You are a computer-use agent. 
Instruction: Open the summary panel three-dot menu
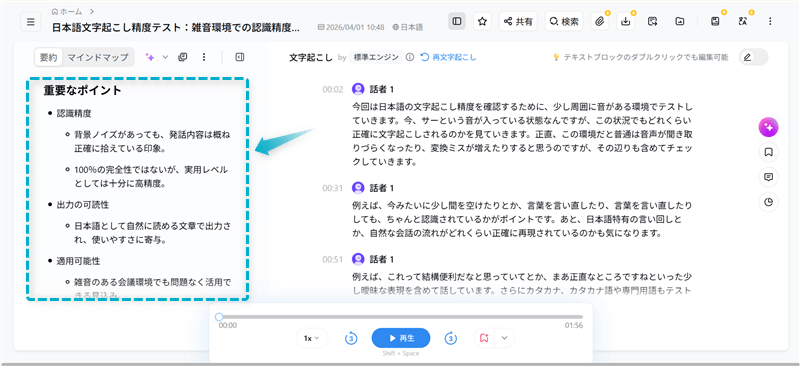204,57
